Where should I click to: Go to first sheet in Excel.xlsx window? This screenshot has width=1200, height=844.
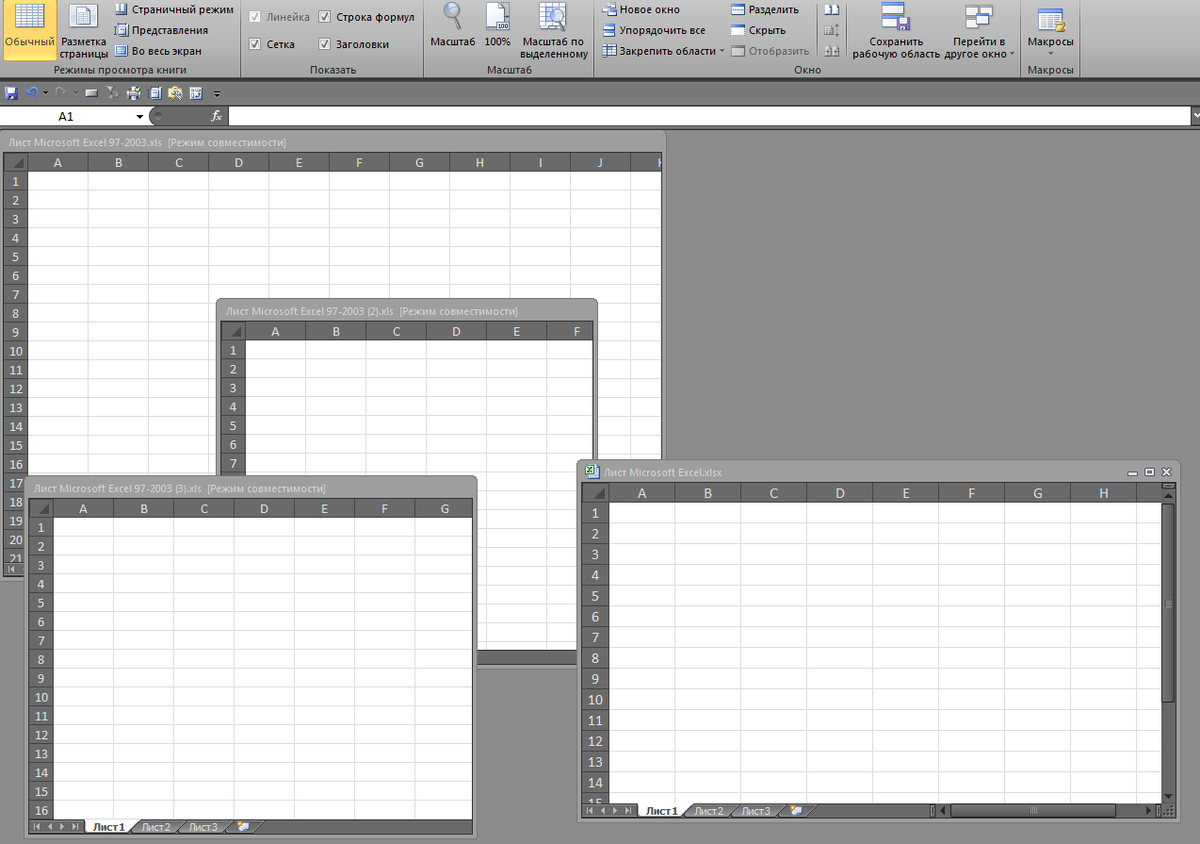coord(589,810)
